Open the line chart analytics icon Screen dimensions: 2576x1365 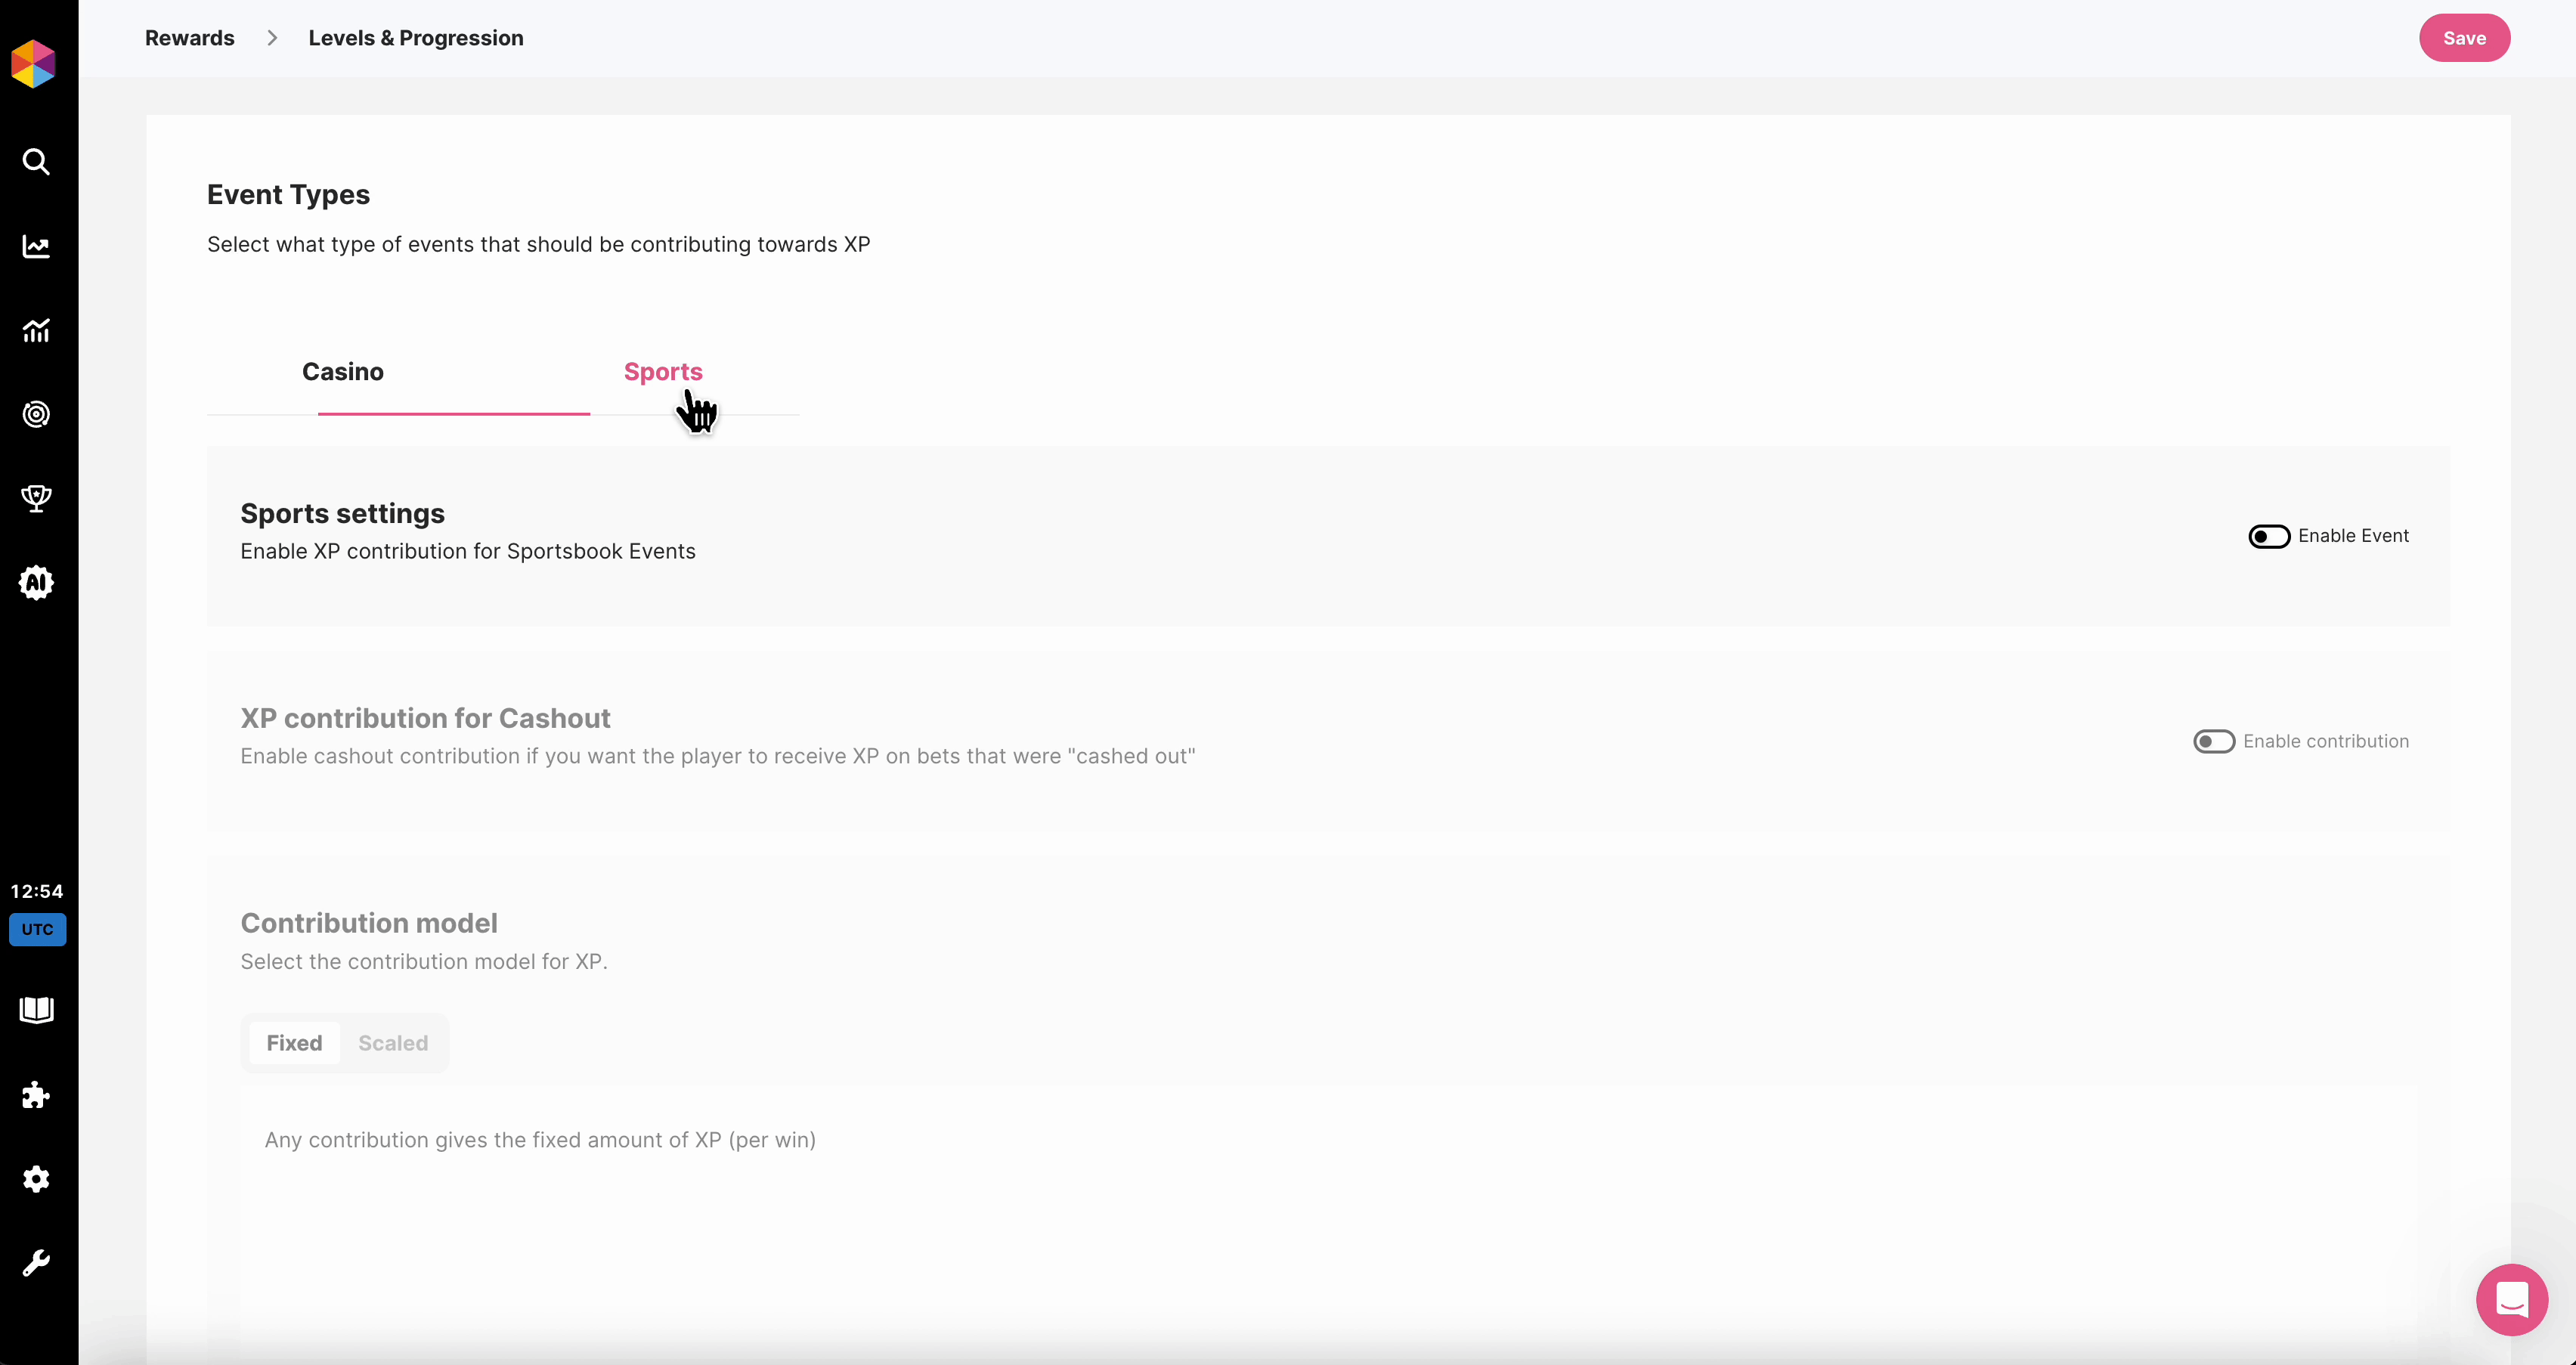36,247
